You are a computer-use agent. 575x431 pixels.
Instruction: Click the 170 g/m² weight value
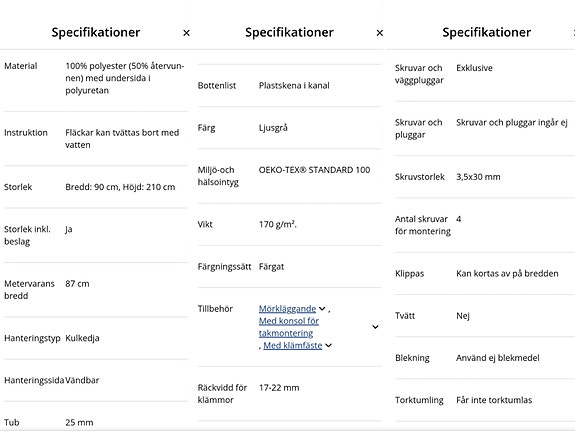278,224
